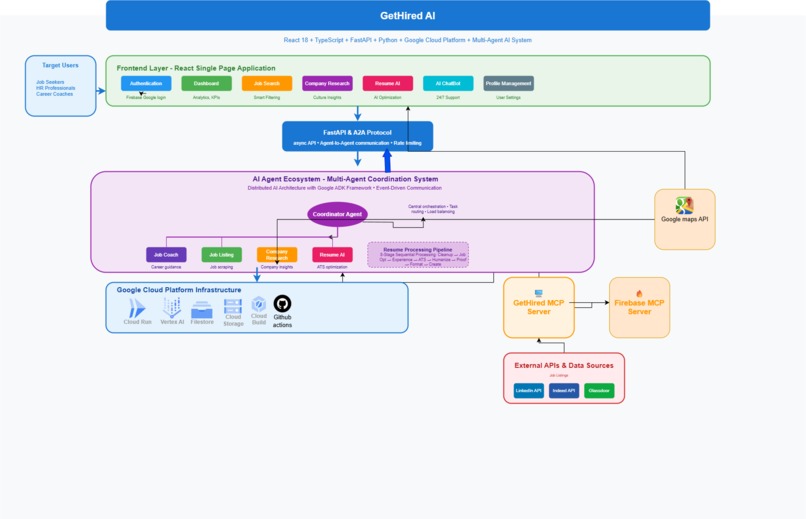Screen dimensions: 806x519
Task: Click the orange Job Search block
Action: tap(267, 83)
